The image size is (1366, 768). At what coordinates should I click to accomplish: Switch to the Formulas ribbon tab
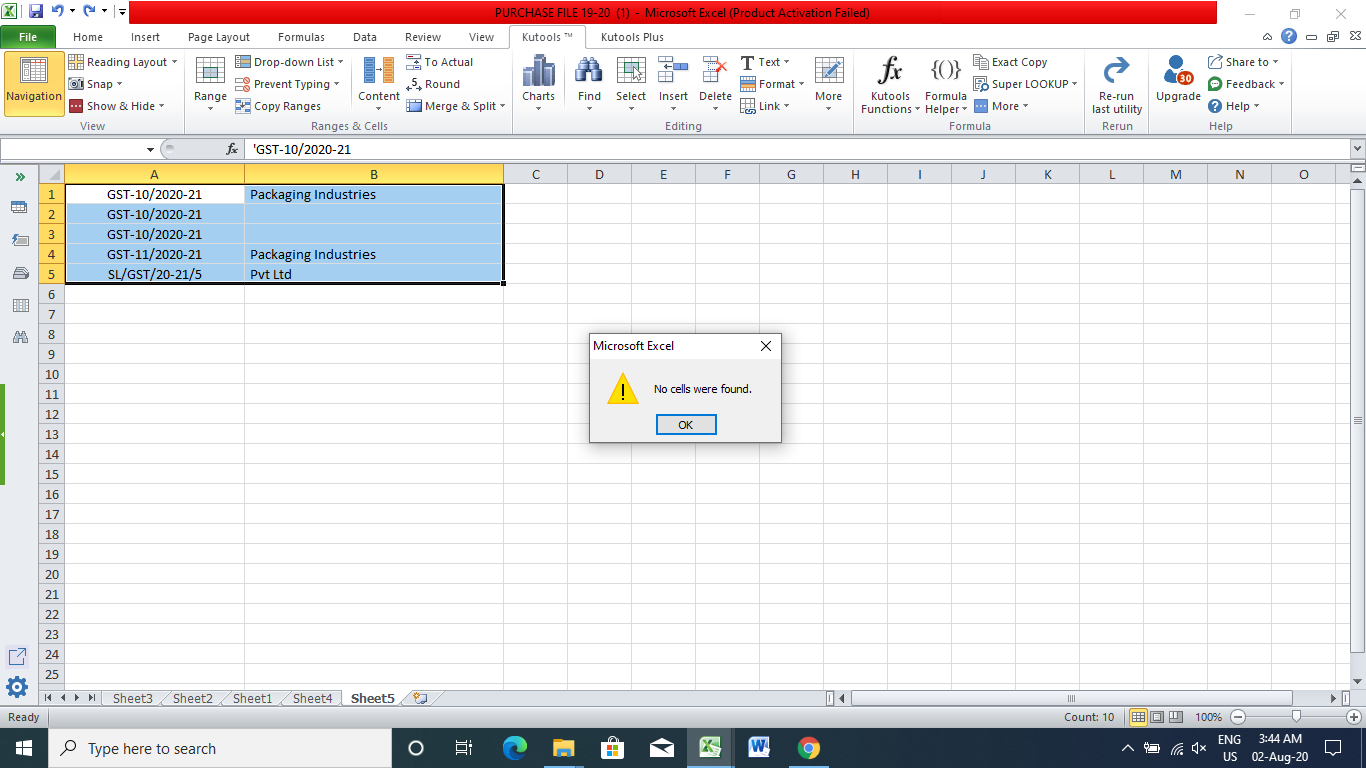pyautogui.click(x=301, y=37)
